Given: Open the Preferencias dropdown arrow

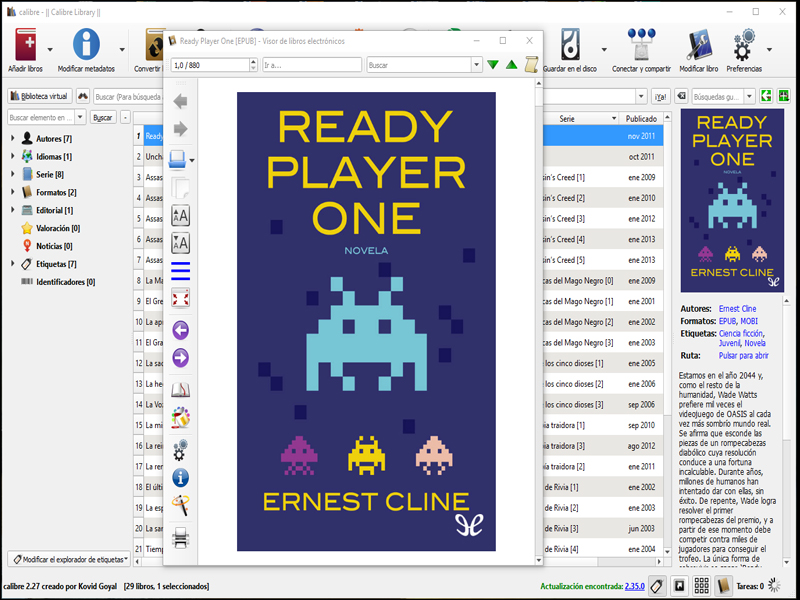Looking at the screenshot, I should 769,49.
